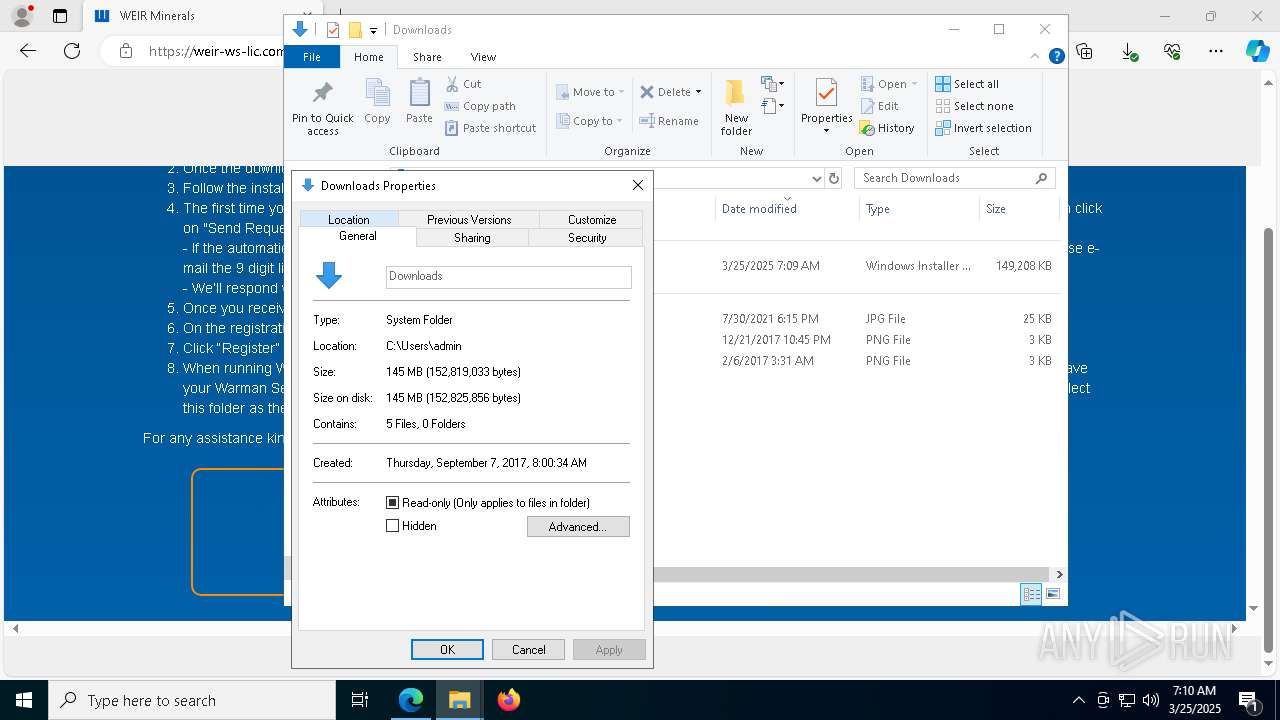Viewport: 1280px width, 720px height.
Task: Click Select none in ribbon
Action: [974, 106]
